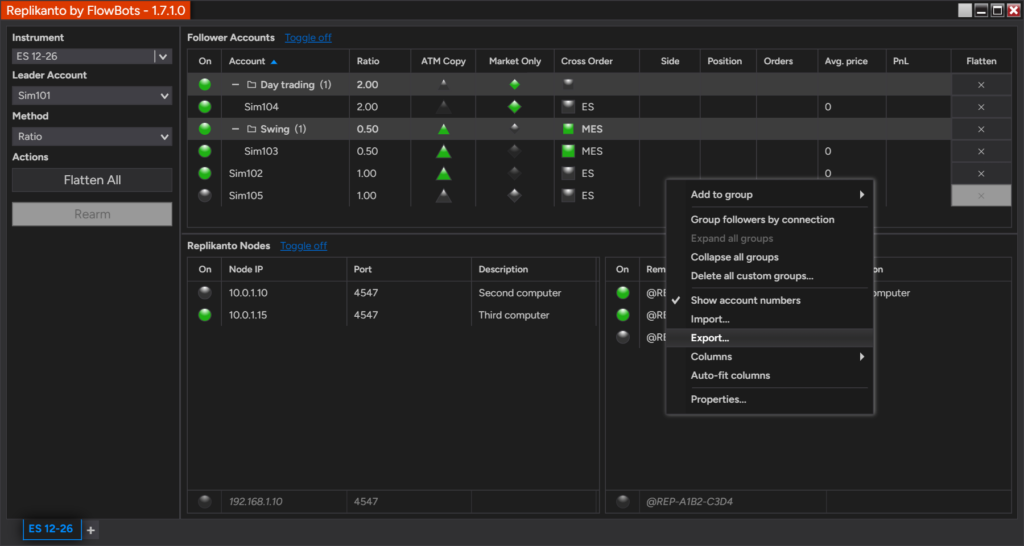Toggle Market Only diamond for Sim102
1024x546 pixels.
click(515, 174)
